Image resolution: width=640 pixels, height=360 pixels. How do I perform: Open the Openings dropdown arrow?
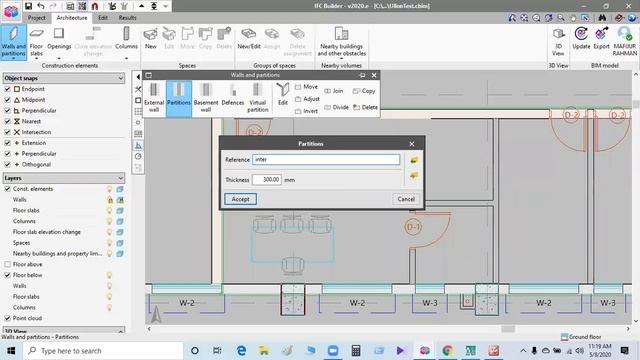59,58
